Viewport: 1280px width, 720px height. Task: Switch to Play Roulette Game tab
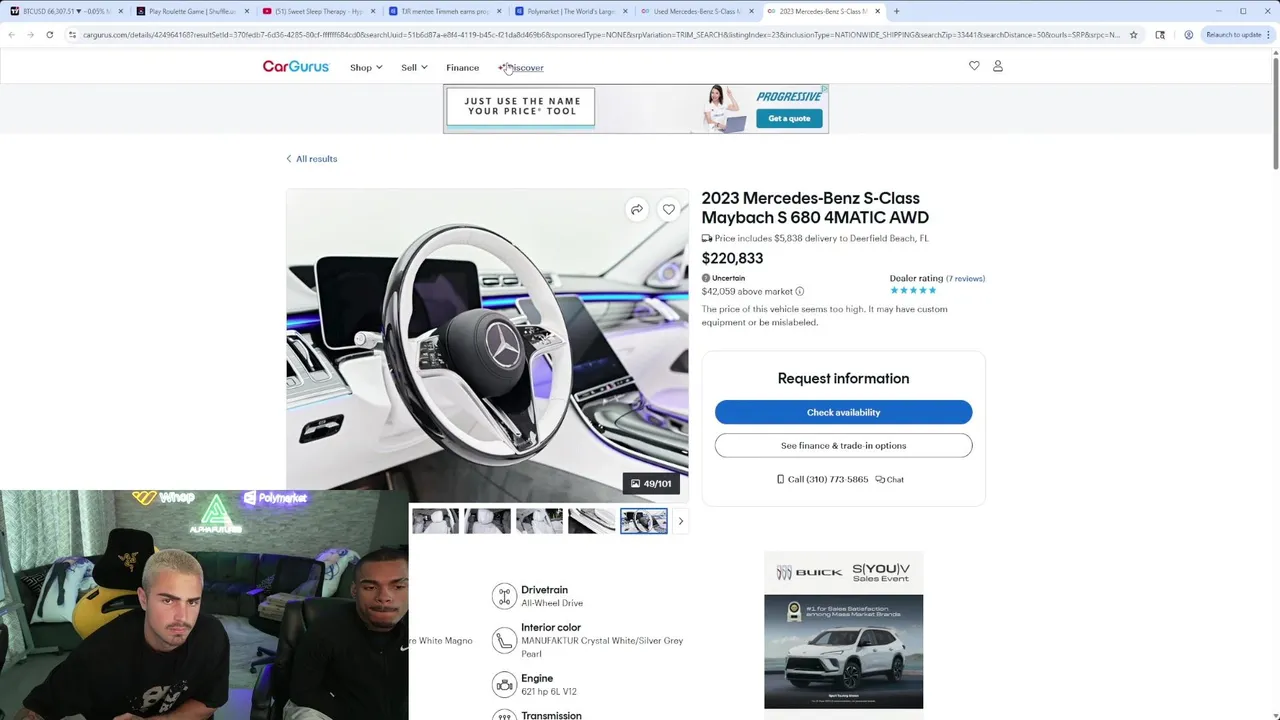point(191,11)
